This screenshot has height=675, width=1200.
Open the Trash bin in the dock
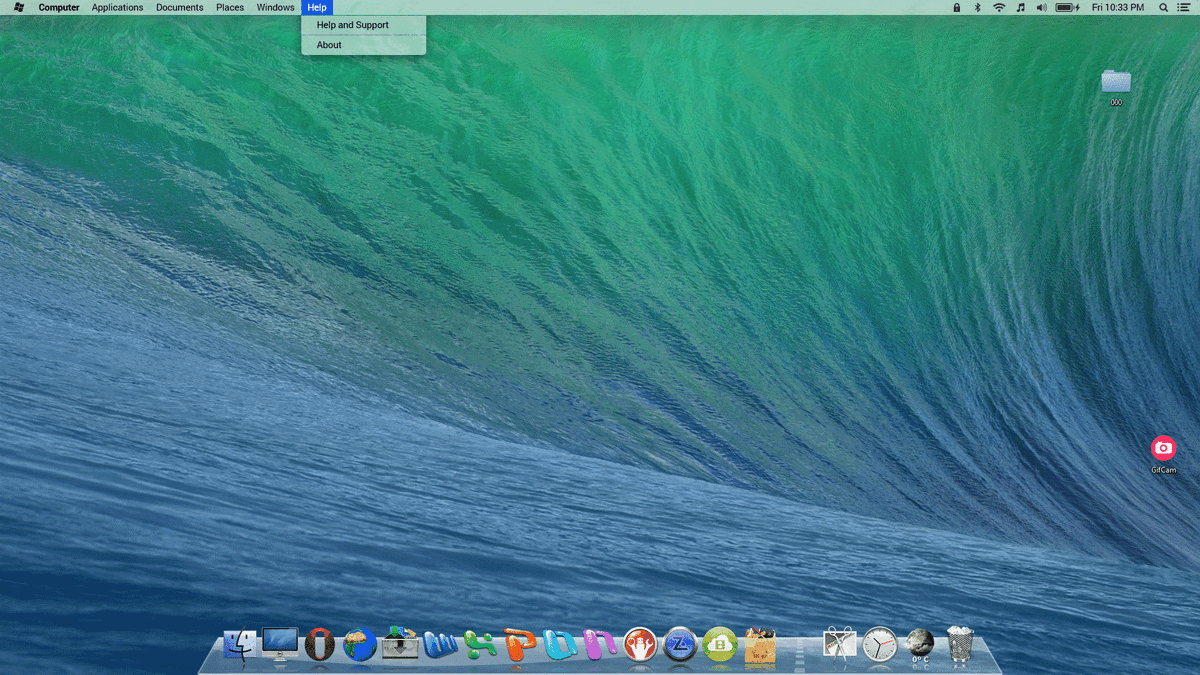point(960,644)
